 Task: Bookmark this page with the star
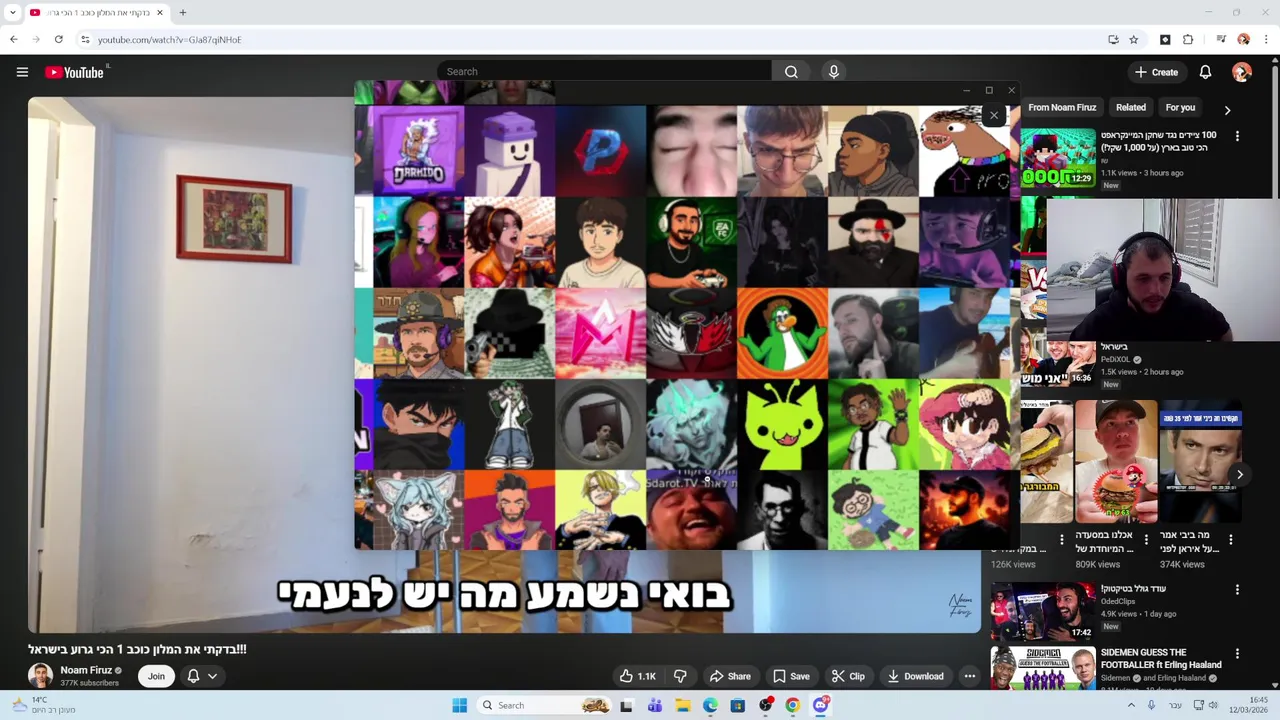click(1134, 40)
